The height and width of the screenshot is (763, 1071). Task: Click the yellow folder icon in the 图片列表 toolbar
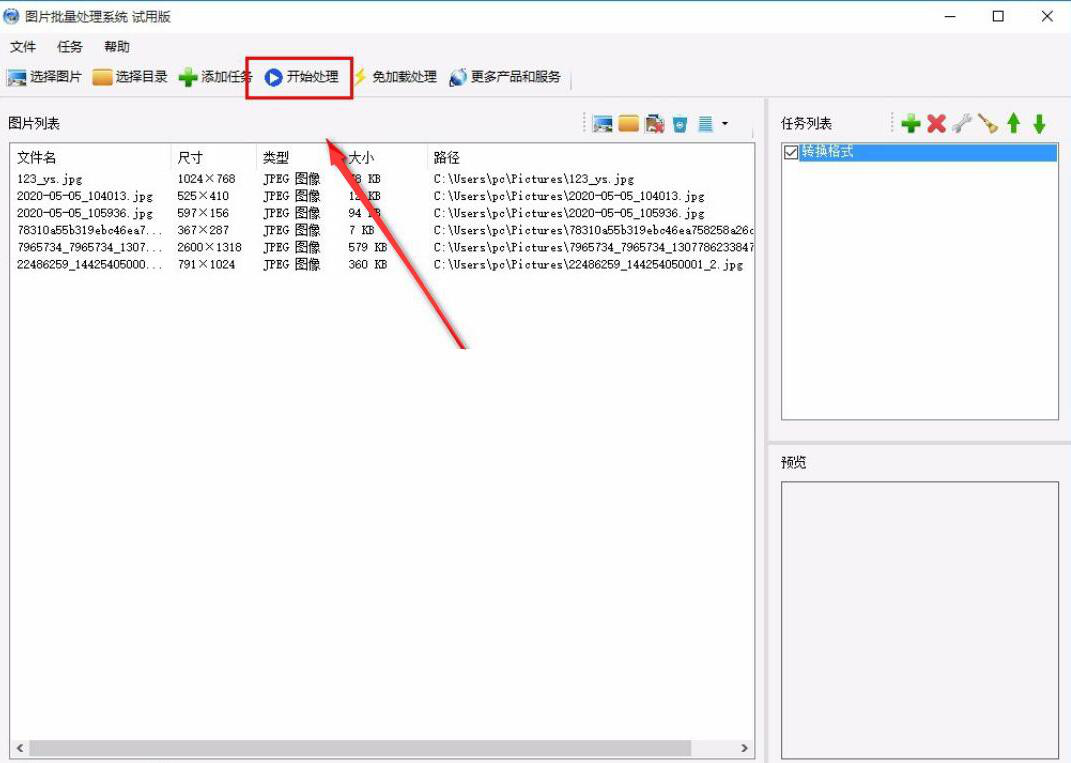click(x=628, y=124)
